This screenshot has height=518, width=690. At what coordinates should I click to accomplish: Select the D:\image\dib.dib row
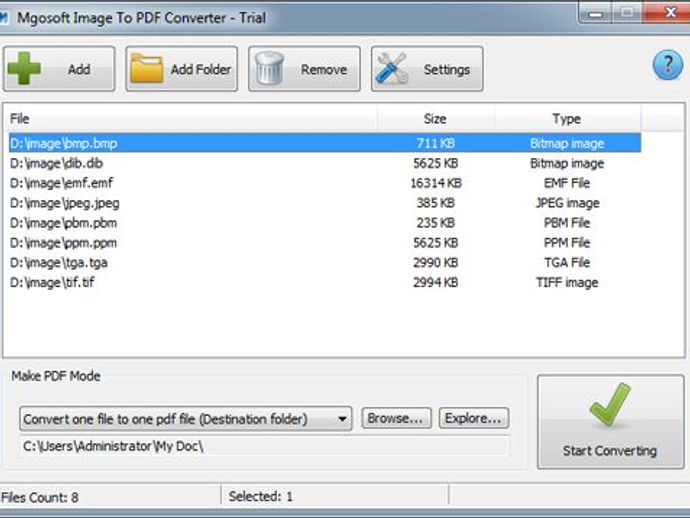[325, 163]
